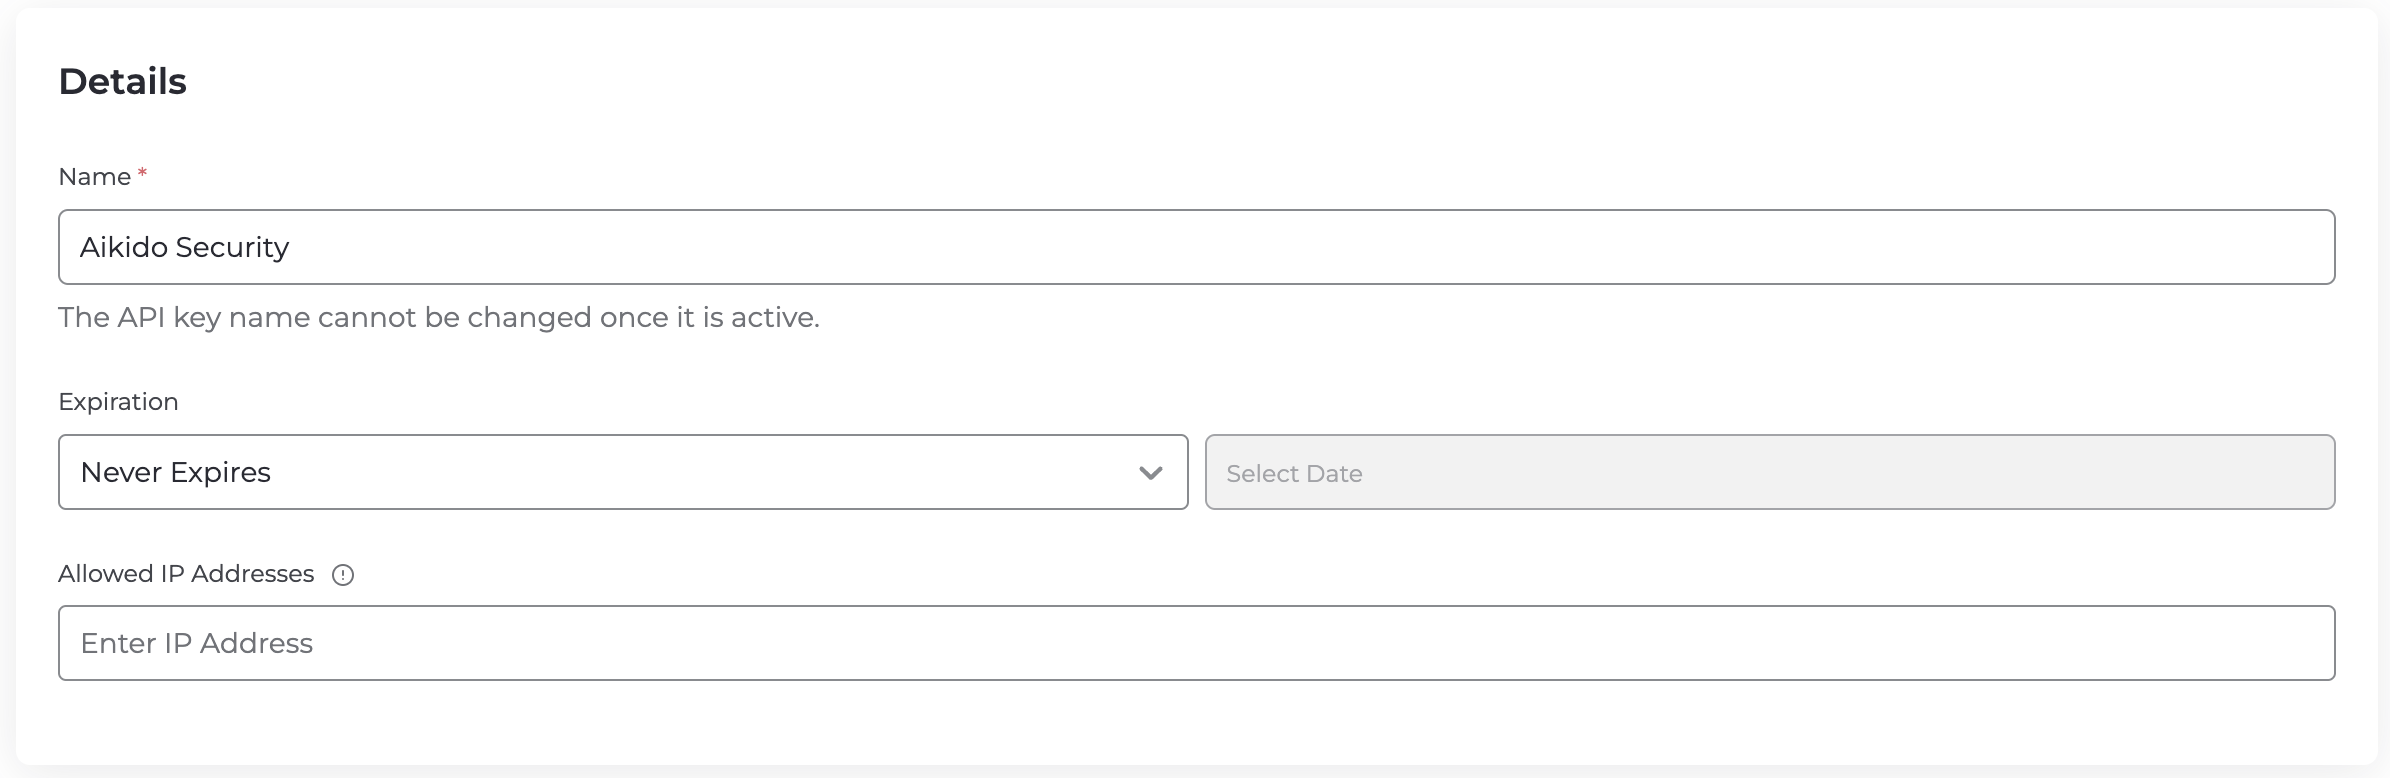This screenshot has height=778, width=2390.
Task: Click the Allowed IP Addresses info icon
Action: pyautogui.click(x=343, y=575)
